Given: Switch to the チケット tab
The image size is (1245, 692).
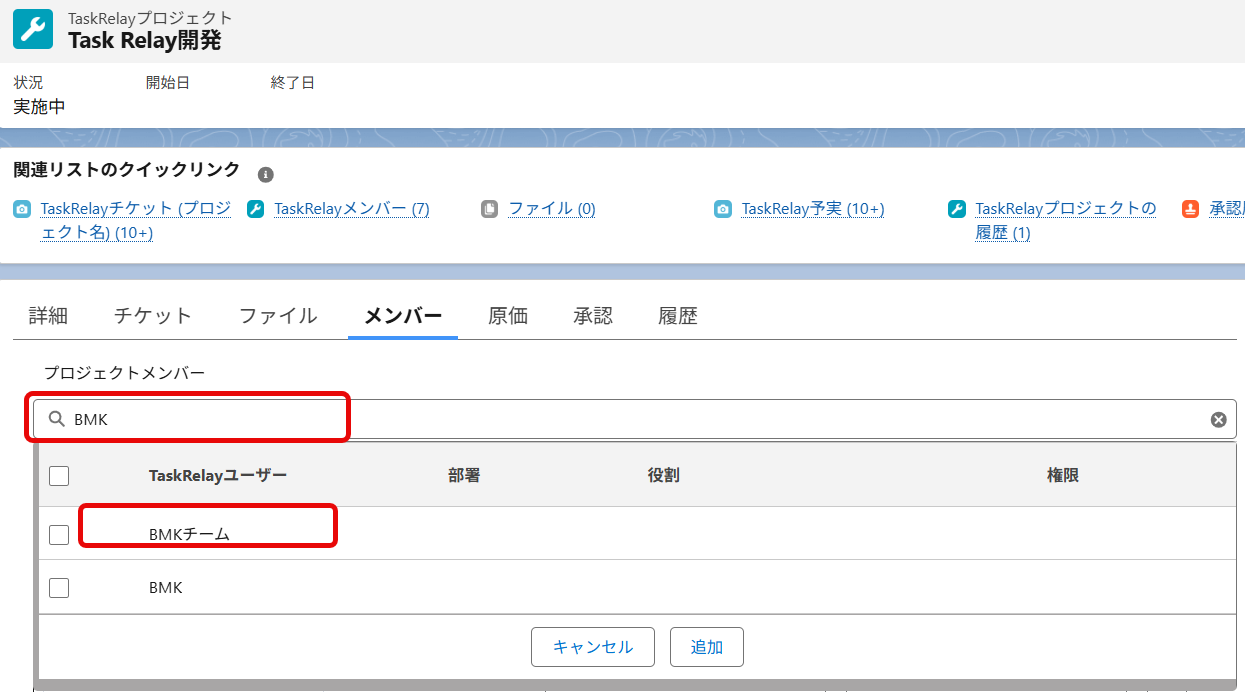Looking at the screenshot, I should point(153,316).
